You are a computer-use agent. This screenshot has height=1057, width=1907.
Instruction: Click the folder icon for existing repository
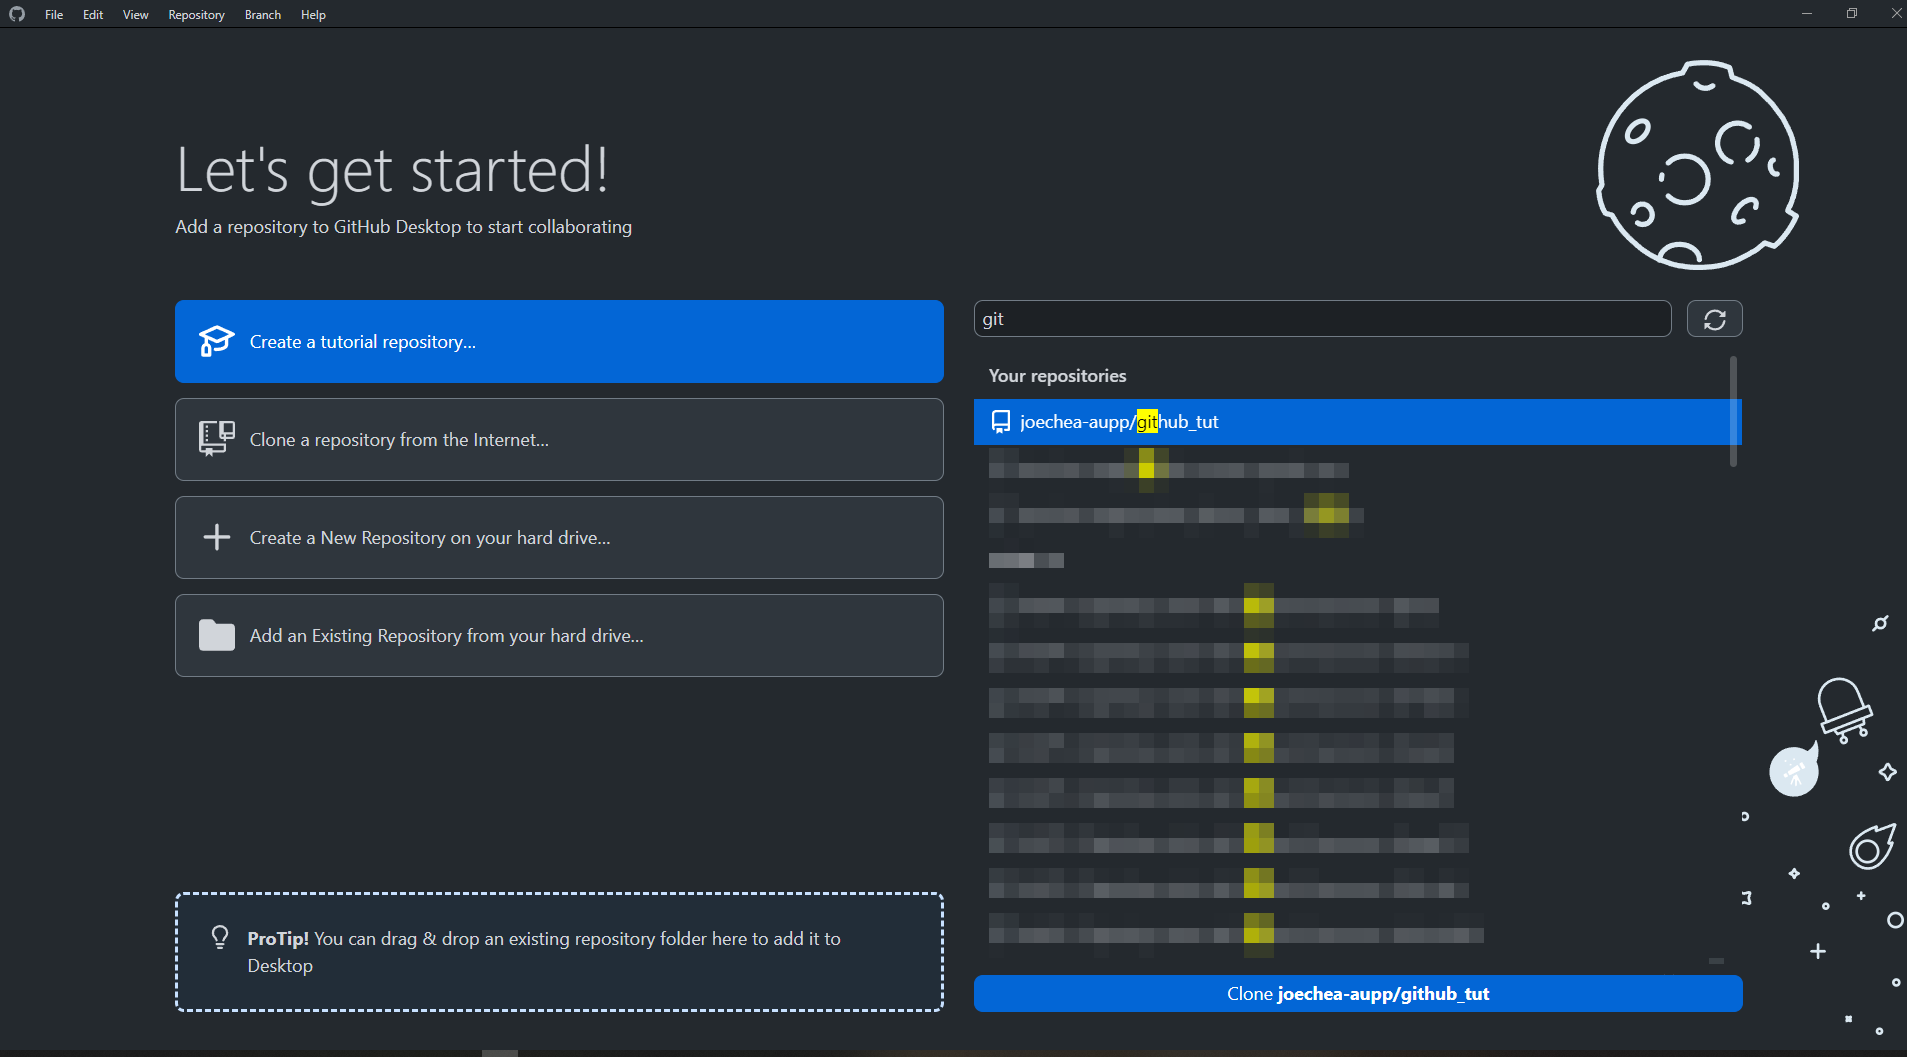[x=216, y=635]
